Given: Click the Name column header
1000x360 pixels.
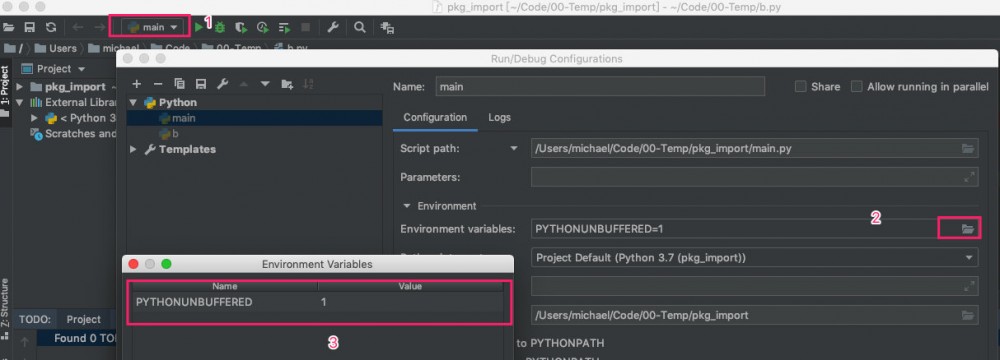Looking at the screenshot, I should [225, 287].
